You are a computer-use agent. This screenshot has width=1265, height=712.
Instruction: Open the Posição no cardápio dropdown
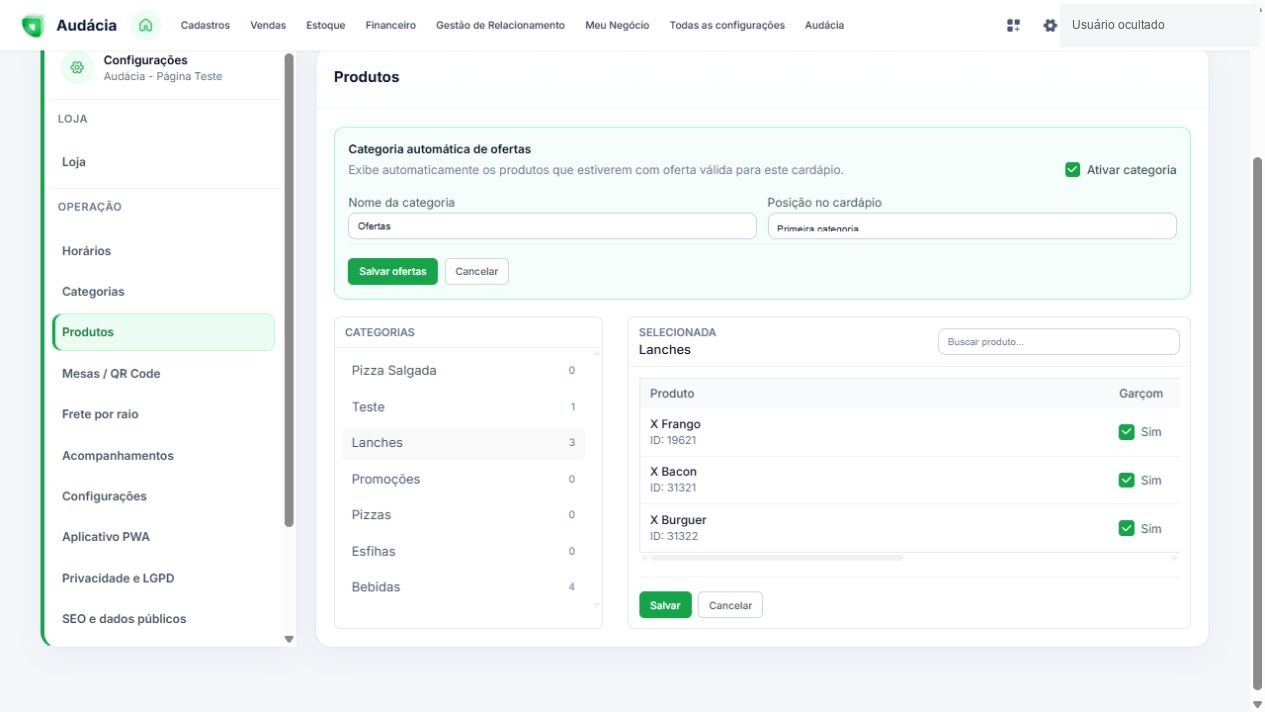coord(972,226)
